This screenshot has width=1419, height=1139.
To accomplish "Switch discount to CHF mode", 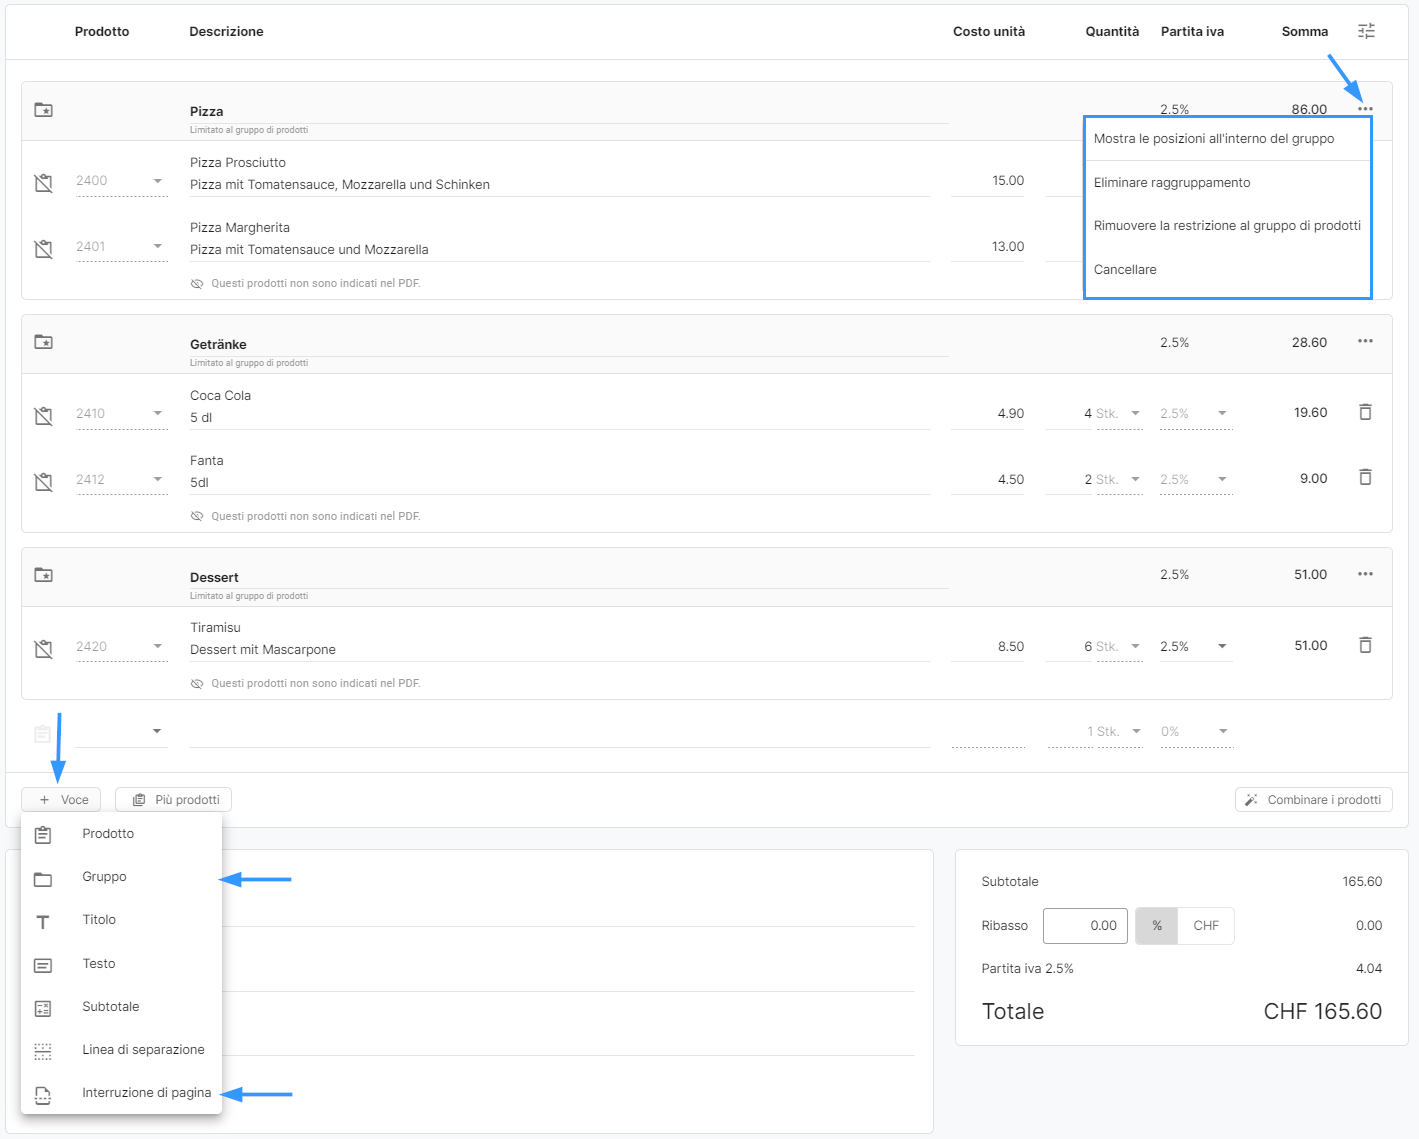I will (1206, 926).
